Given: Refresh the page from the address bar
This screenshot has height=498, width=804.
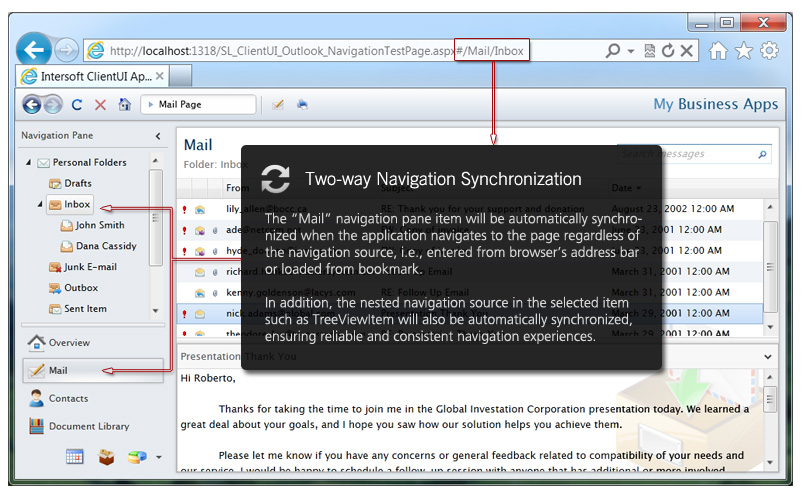Looking at the screenshot, I should pyautogui.click(x=668, y=51).
